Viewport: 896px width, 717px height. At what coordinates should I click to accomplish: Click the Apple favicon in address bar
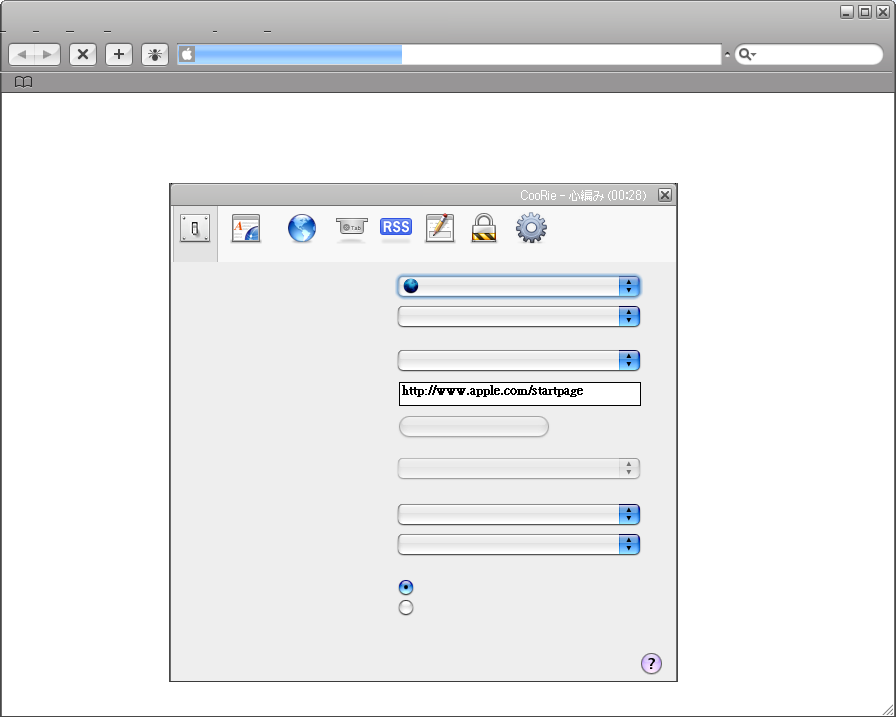[187, 54]
